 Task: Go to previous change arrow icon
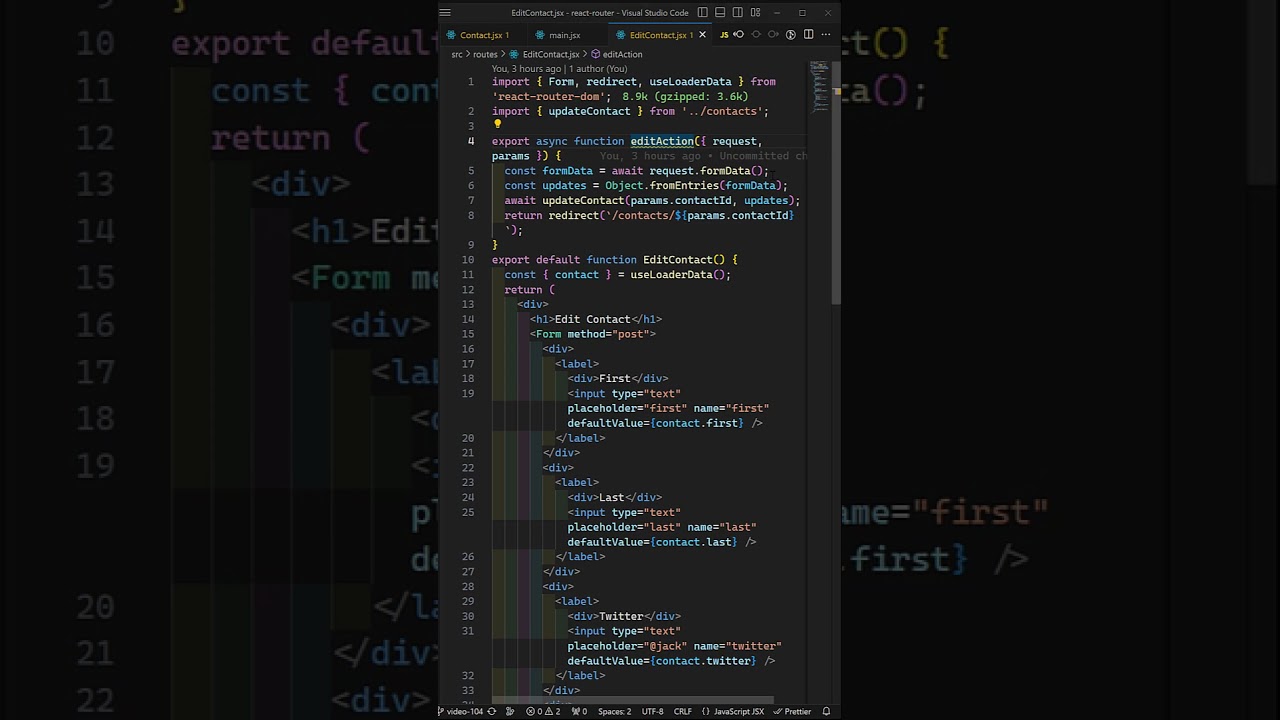coord(739,35)
